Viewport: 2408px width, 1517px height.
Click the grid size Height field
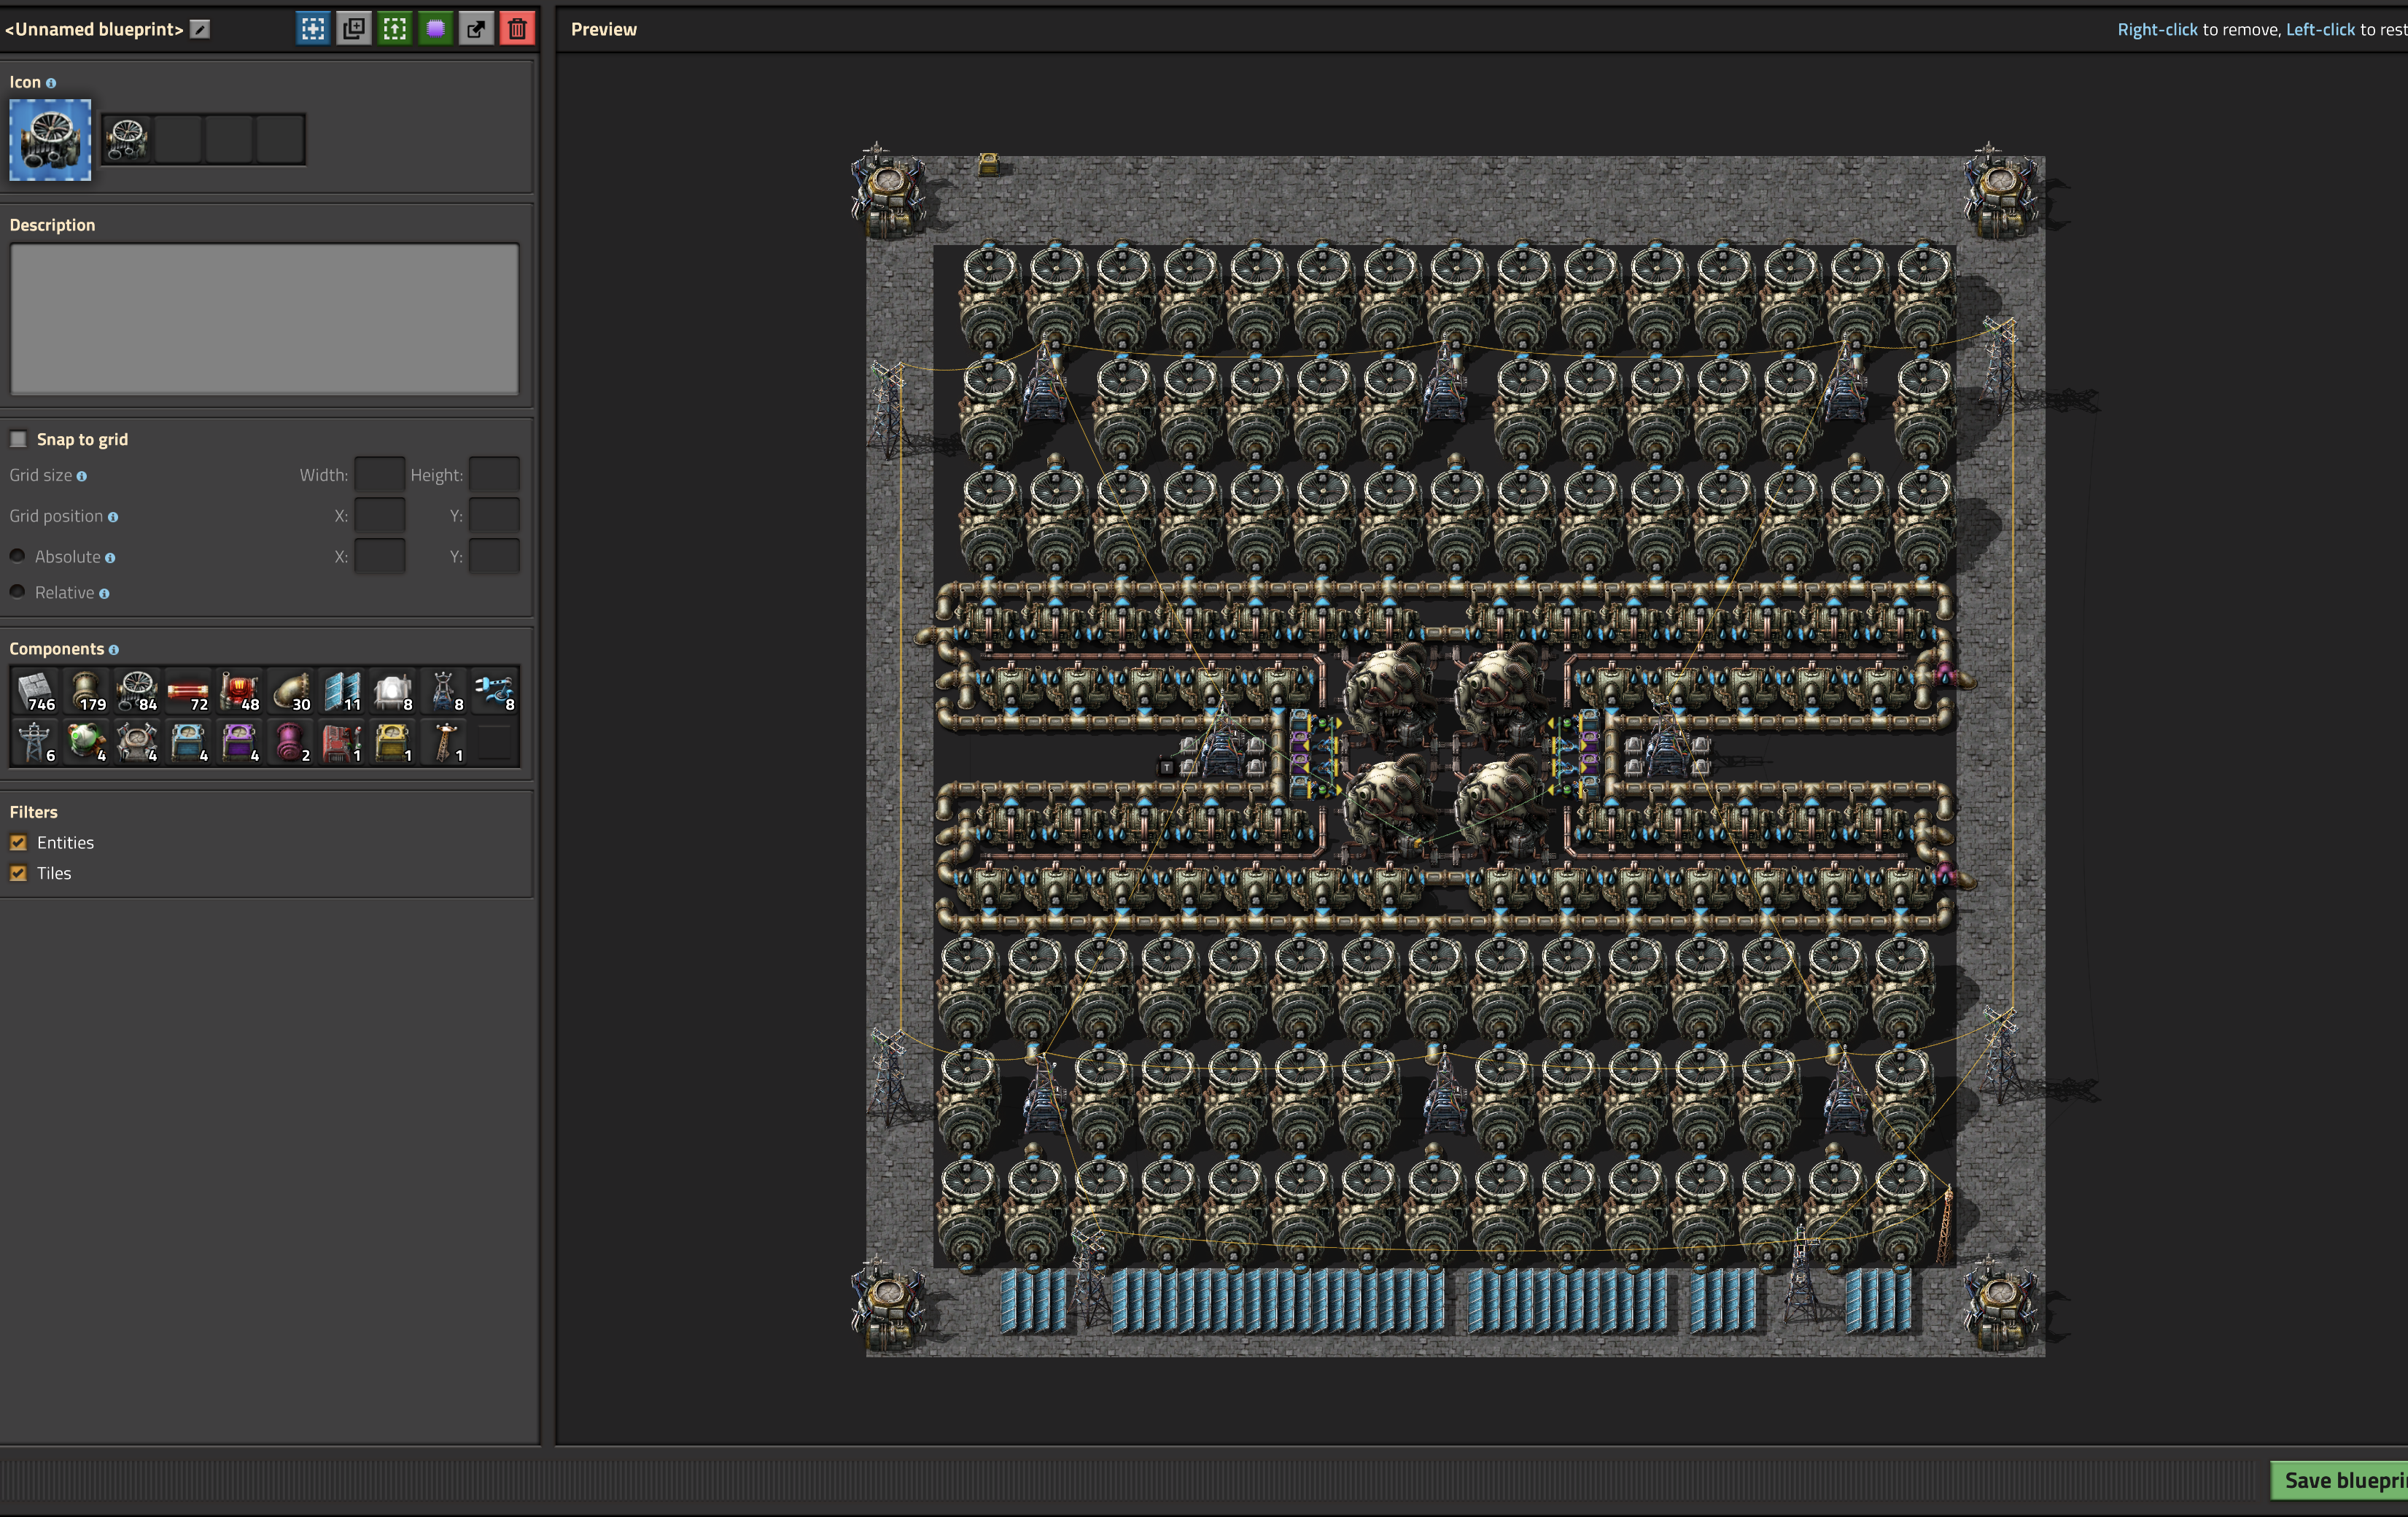pyautogui.click(x=495, y=475)
